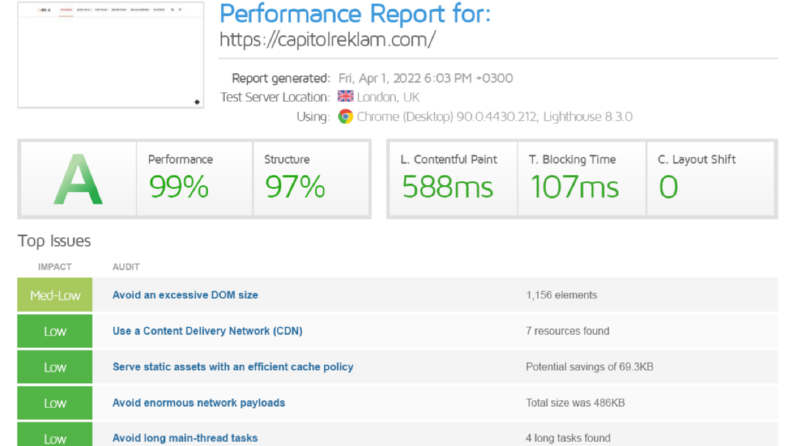Click the T. Blocking Time 107ms metric

click(x=582, y=179)
